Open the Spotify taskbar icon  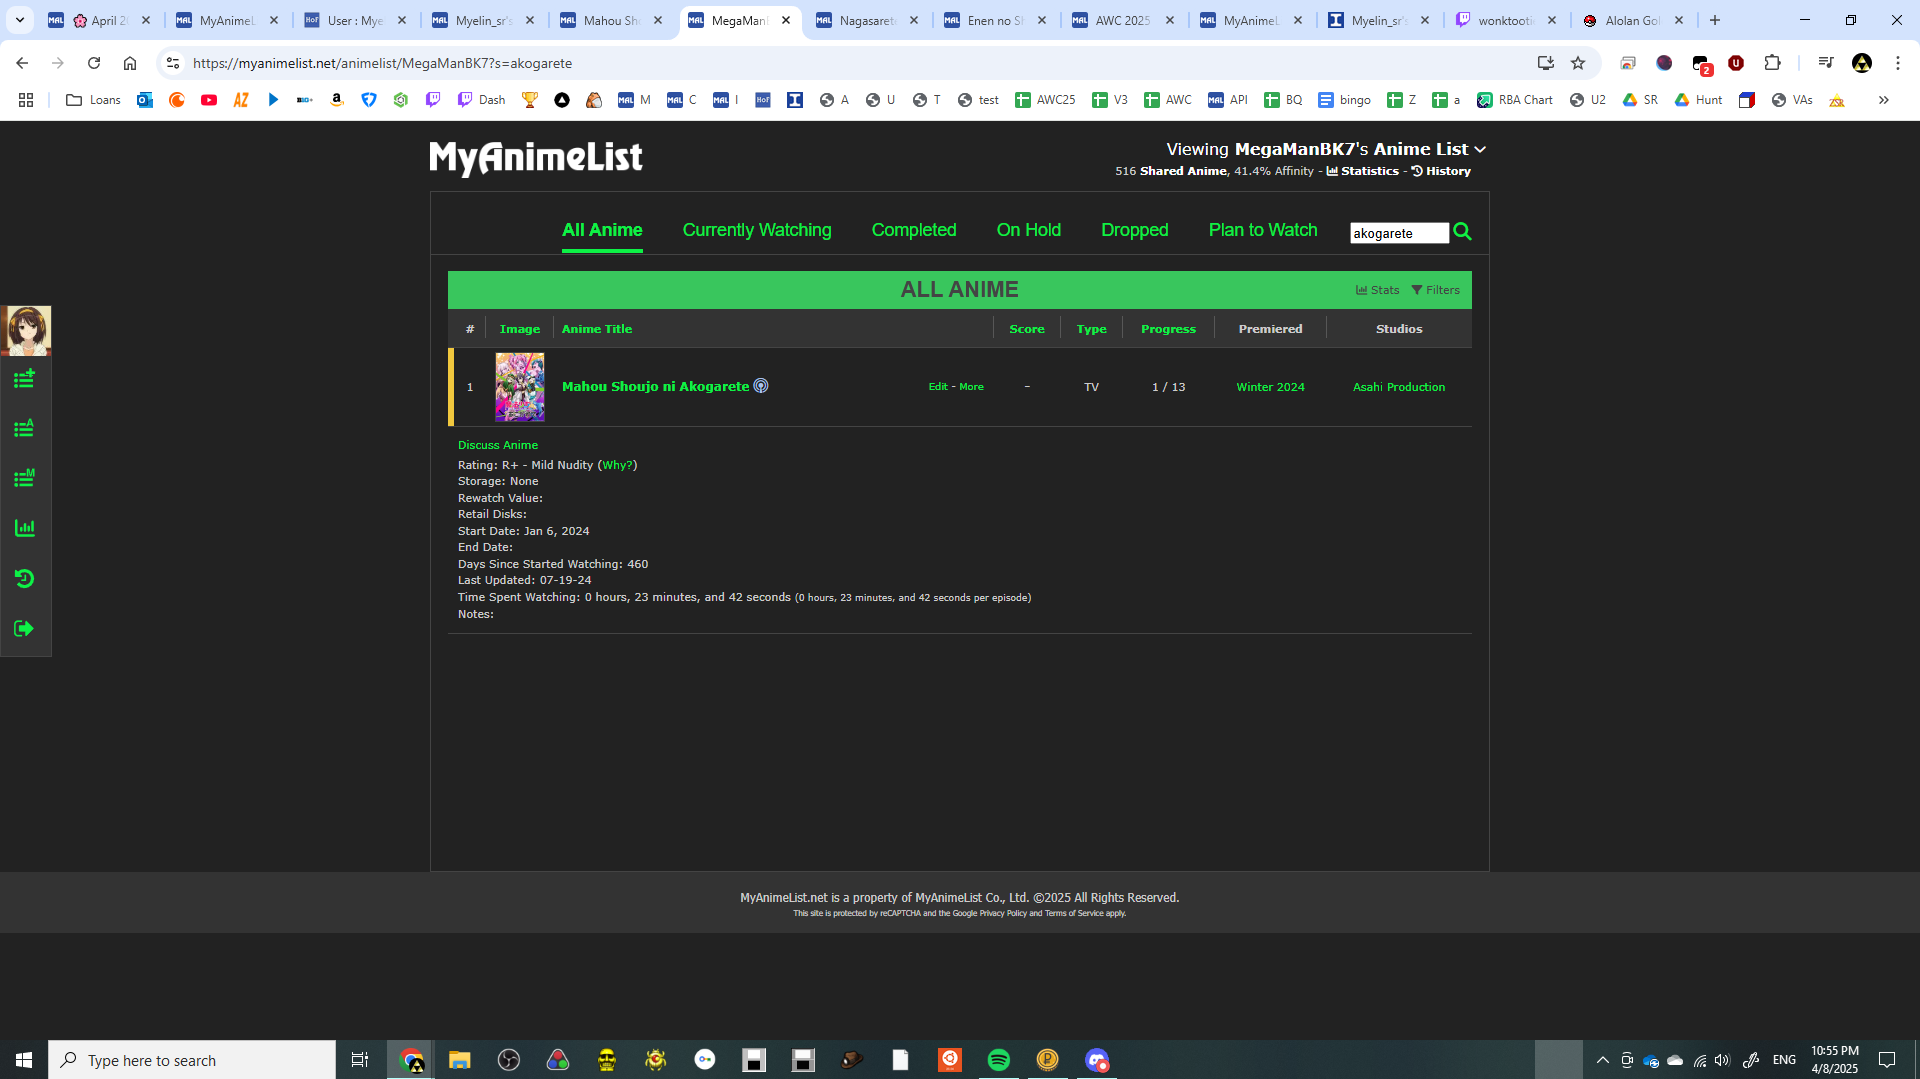pyautogui.click(x=999, y=1060)
